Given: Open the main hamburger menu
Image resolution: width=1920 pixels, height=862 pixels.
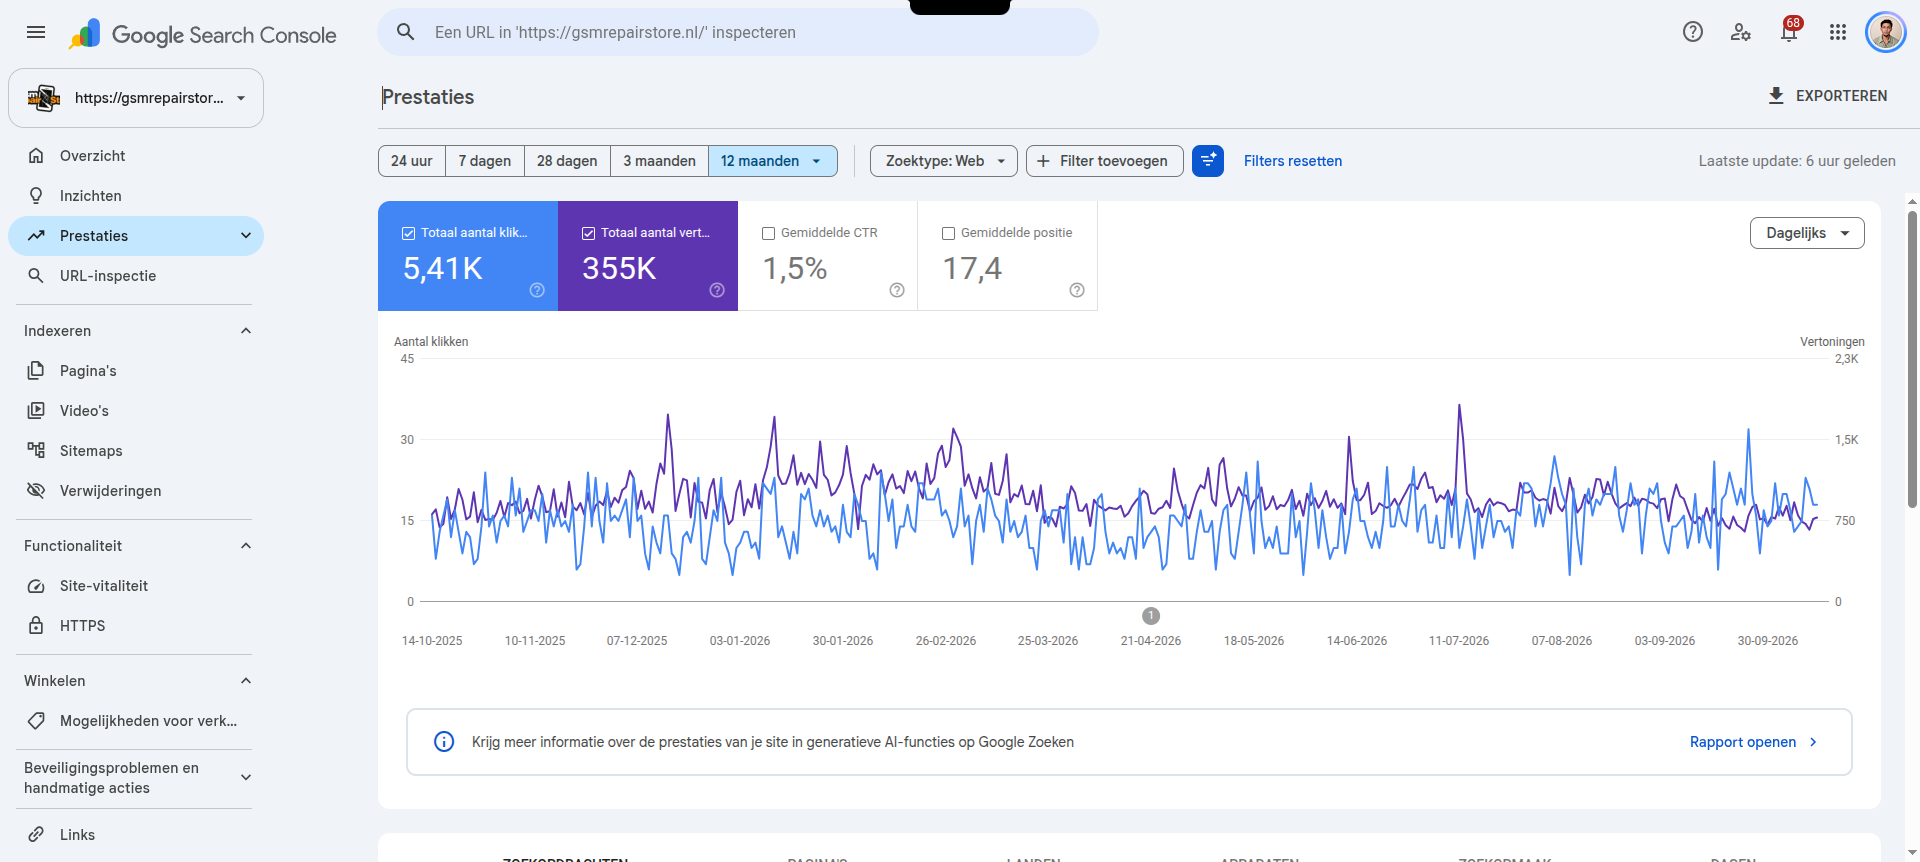Looking at the screenshot, I should 36,32.
